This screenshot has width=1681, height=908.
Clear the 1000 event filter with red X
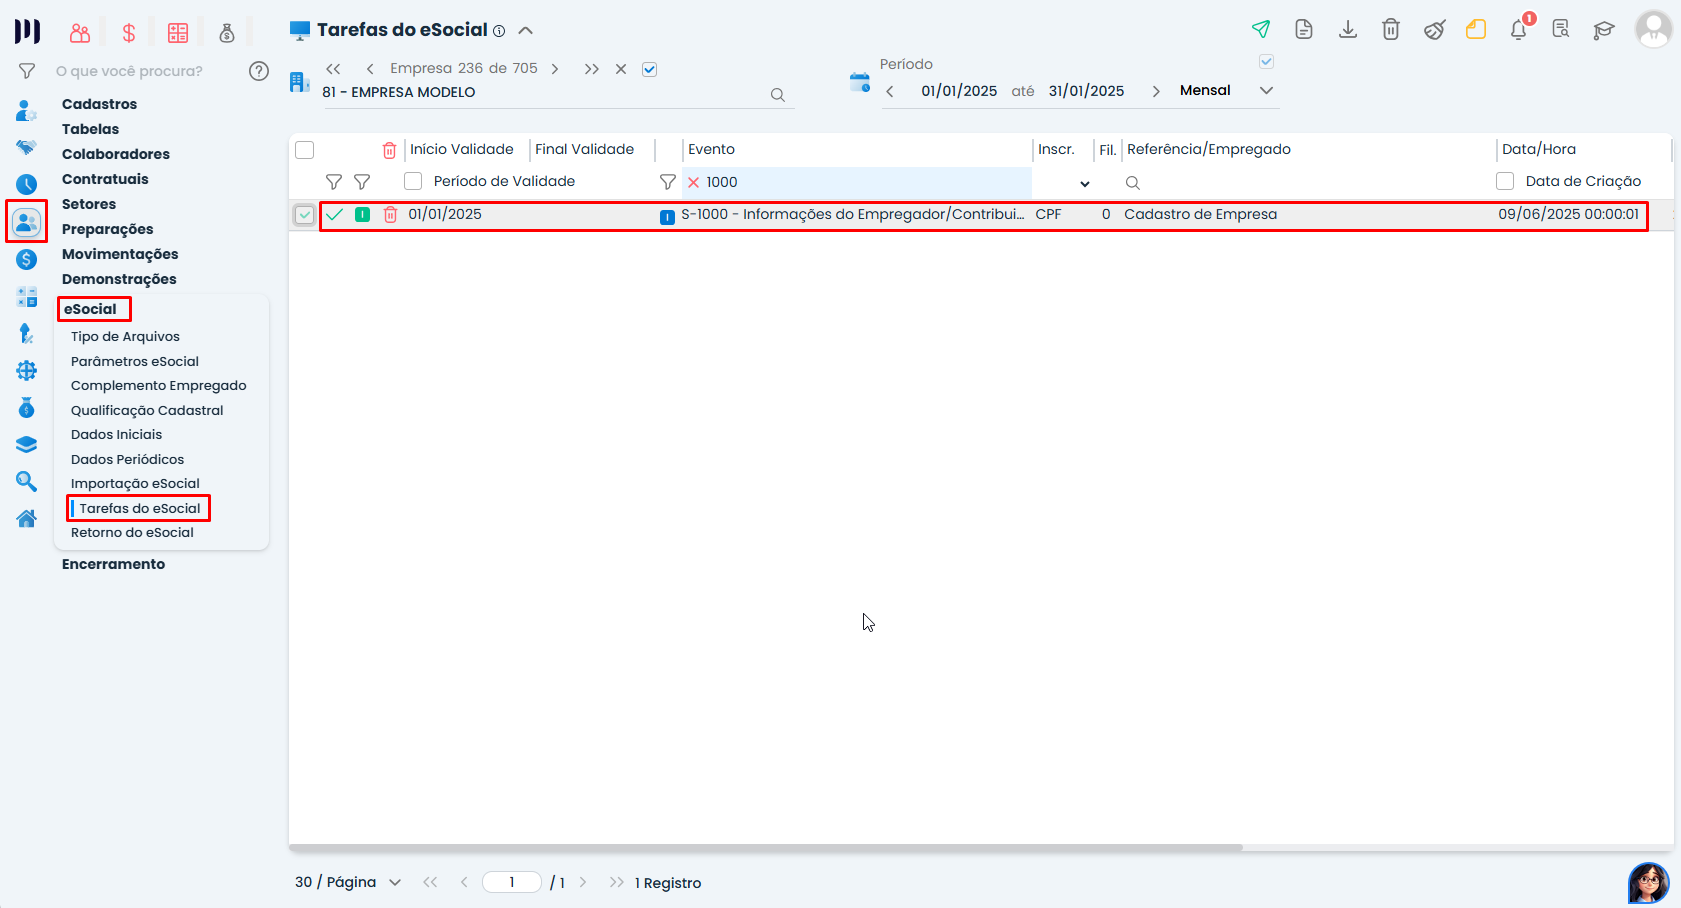tap(693, 182)
